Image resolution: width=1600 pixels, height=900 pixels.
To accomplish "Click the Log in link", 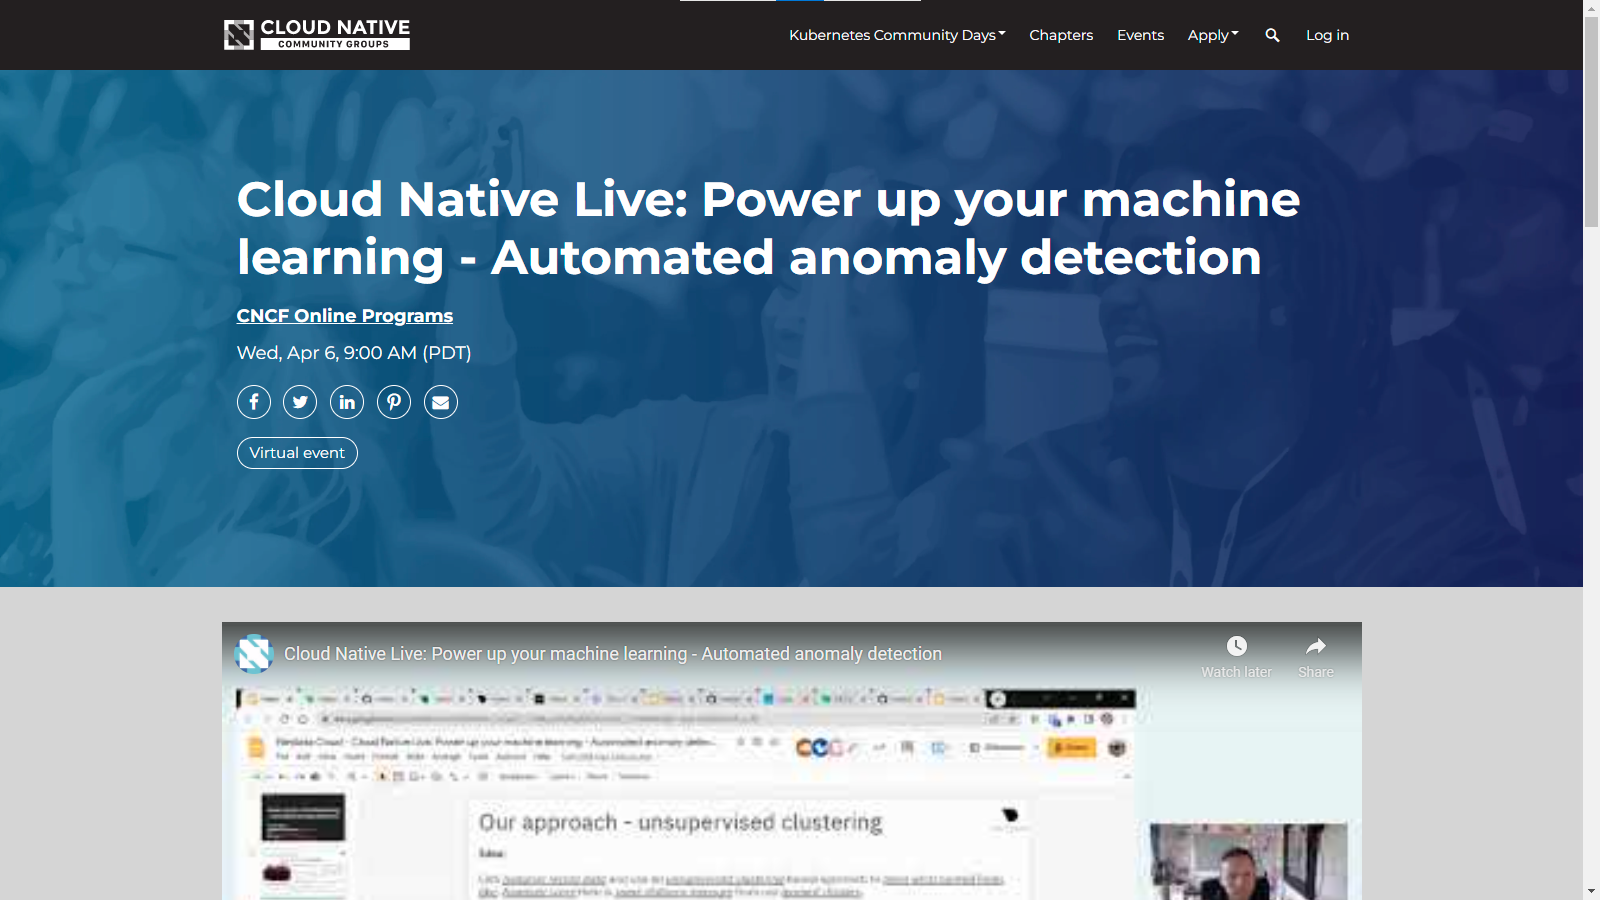I will (1327, 35).
